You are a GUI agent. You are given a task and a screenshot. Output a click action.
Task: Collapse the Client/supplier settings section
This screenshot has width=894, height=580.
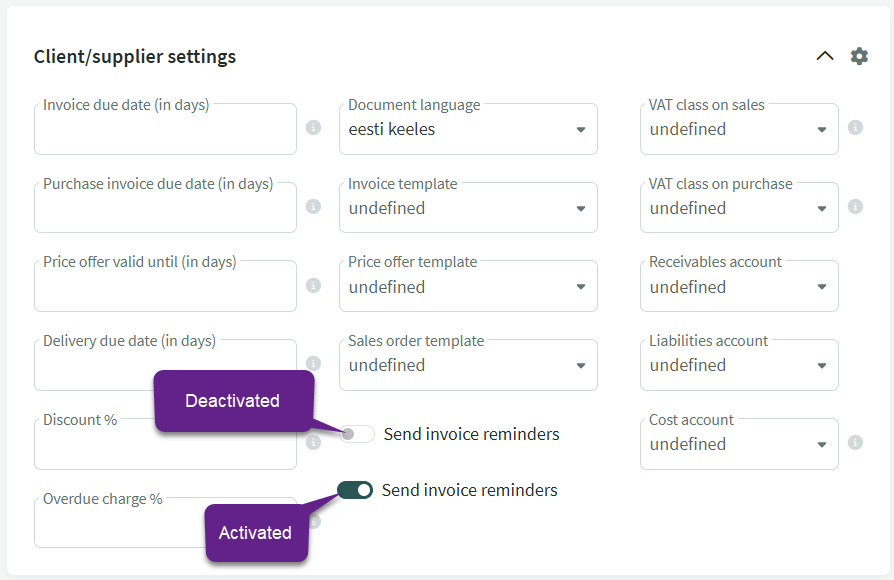coord(824,56)
